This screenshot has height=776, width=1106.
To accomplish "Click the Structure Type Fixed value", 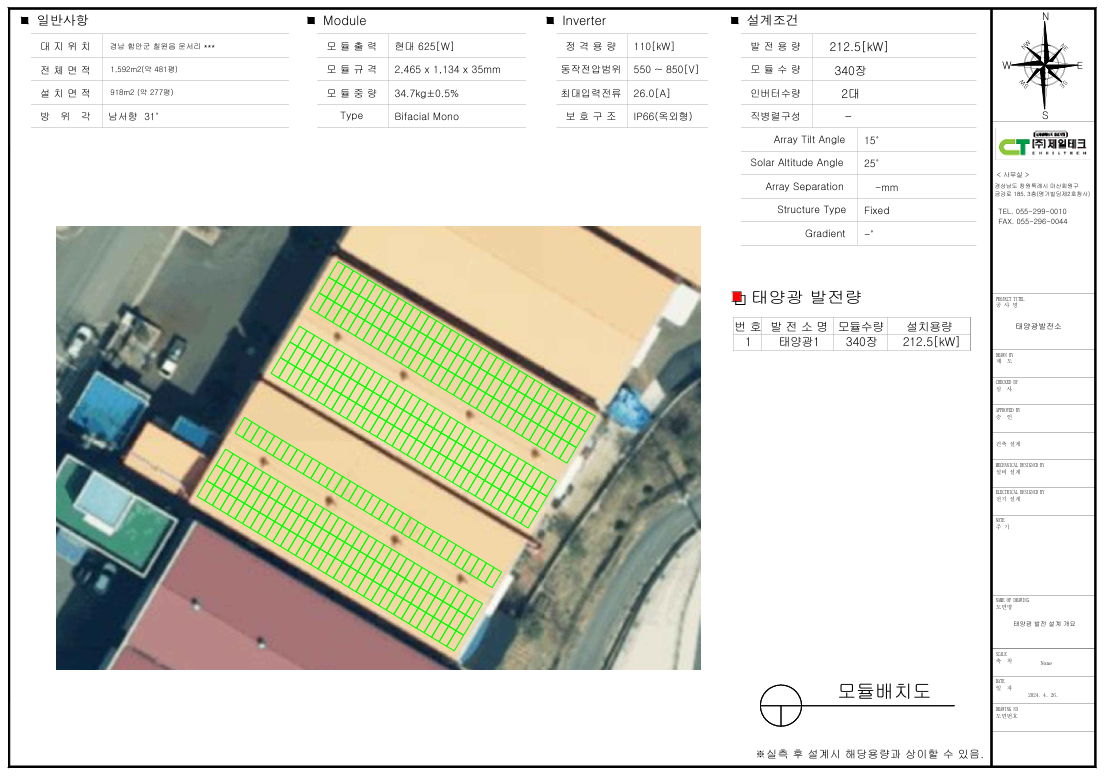I will coord(876,211).
